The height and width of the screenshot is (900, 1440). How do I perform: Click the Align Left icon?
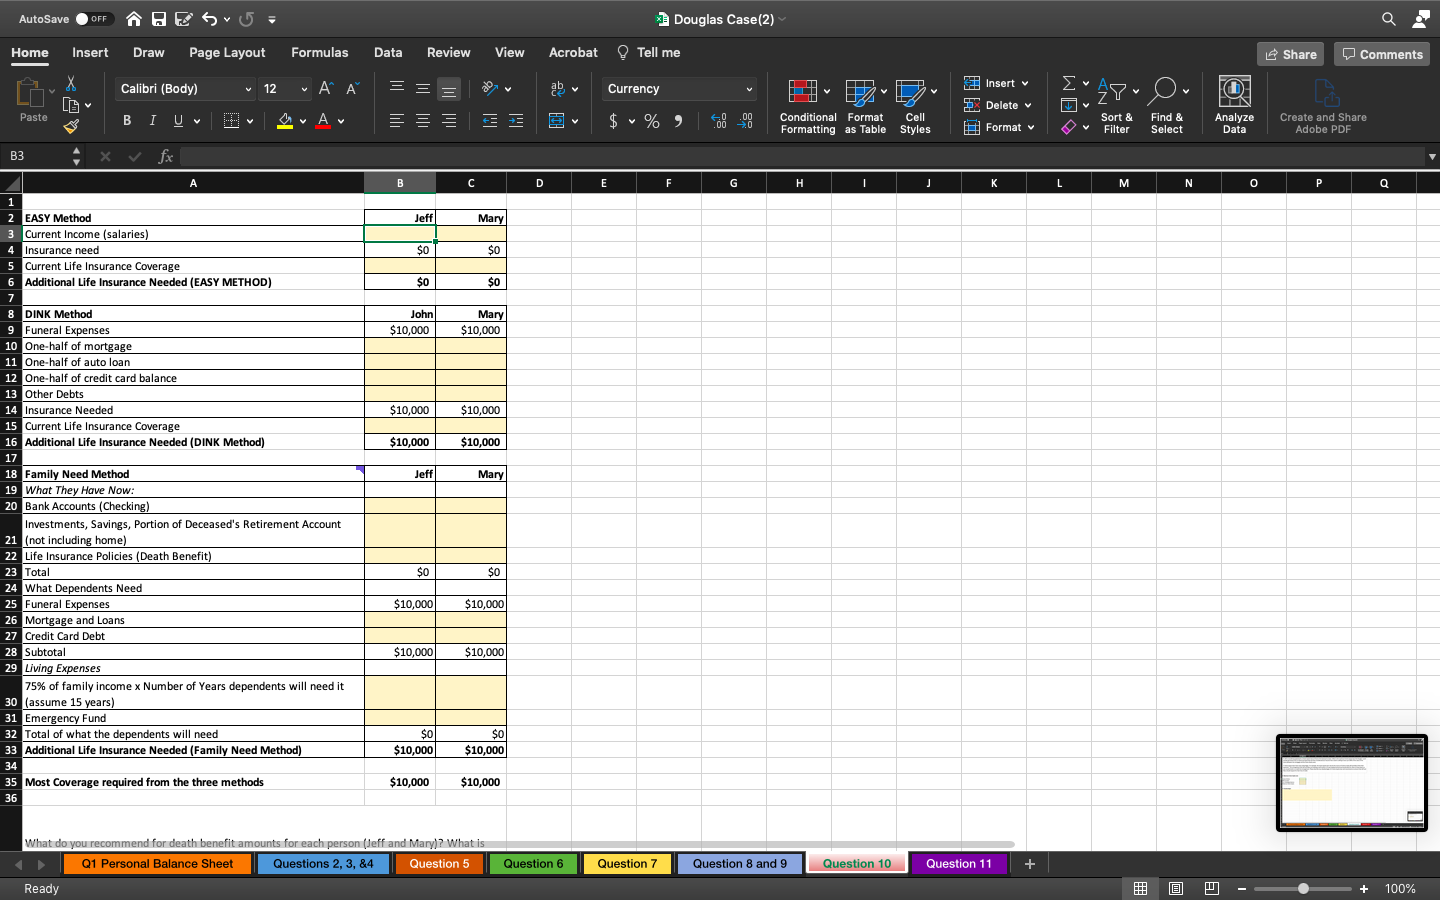pyautogui.click(x=397, y=121)
